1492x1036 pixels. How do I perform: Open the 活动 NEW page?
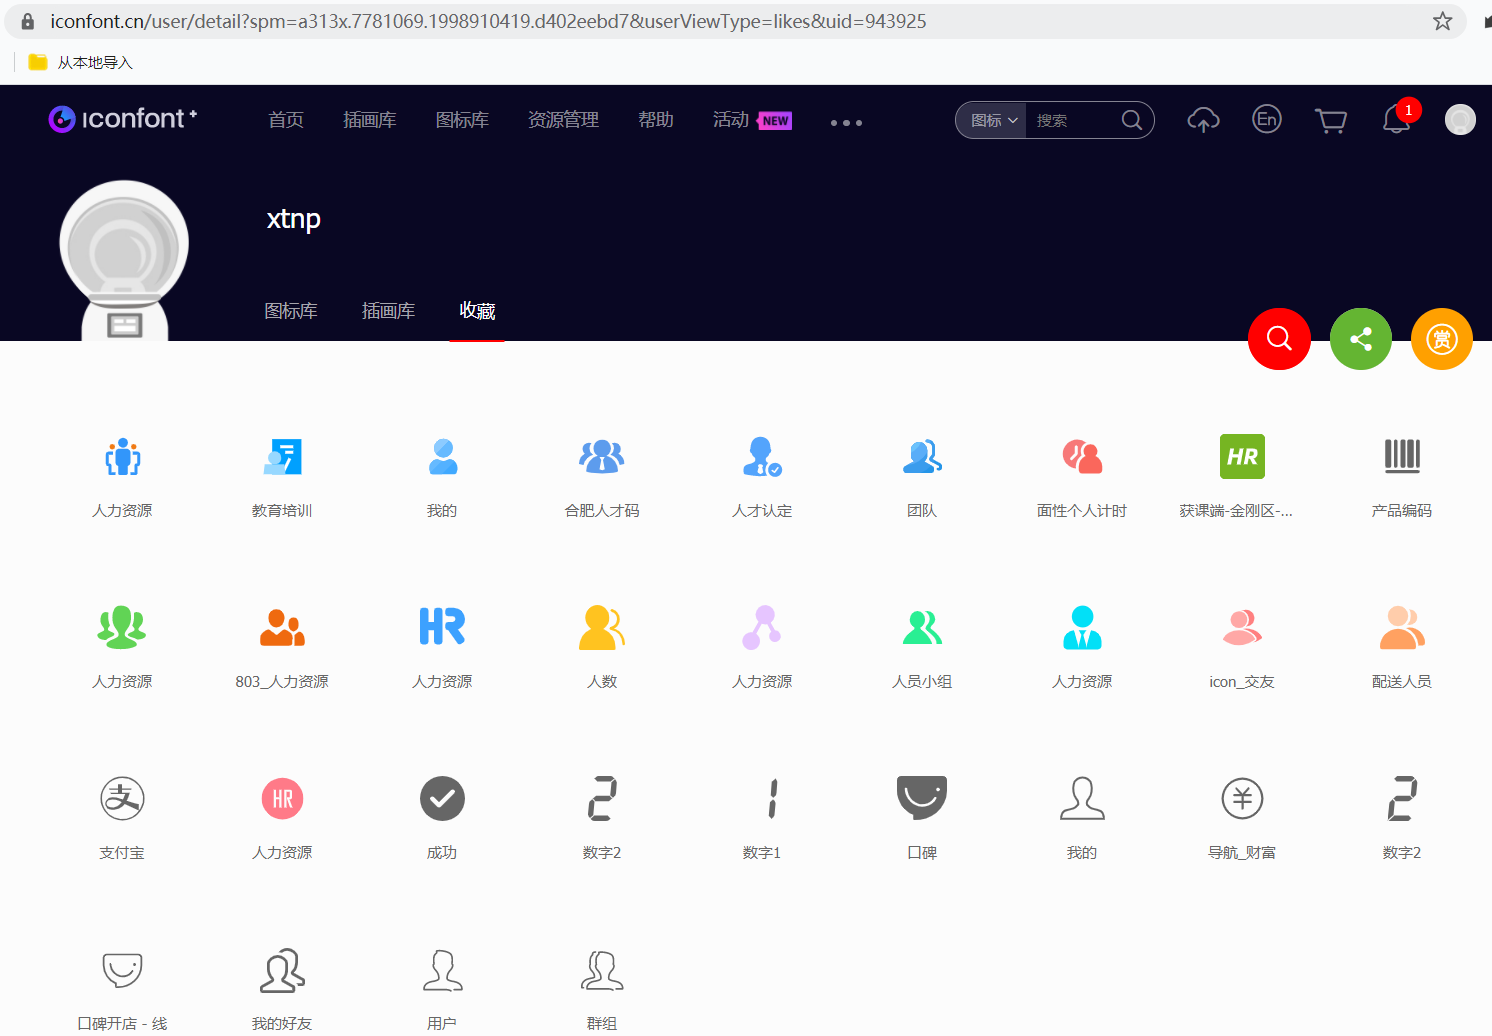click(x=730, y=119)
